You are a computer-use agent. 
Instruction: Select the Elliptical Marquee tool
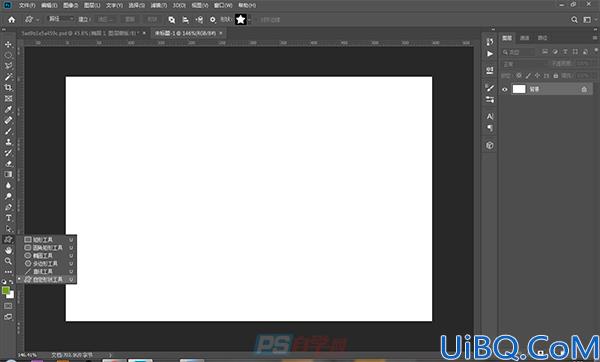(x=8, y=55)
